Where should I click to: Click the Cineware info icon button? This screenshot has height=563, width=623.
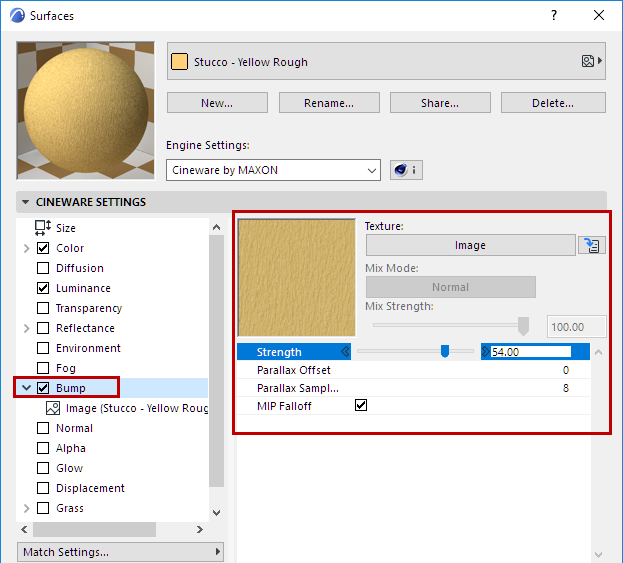point(406,170)
